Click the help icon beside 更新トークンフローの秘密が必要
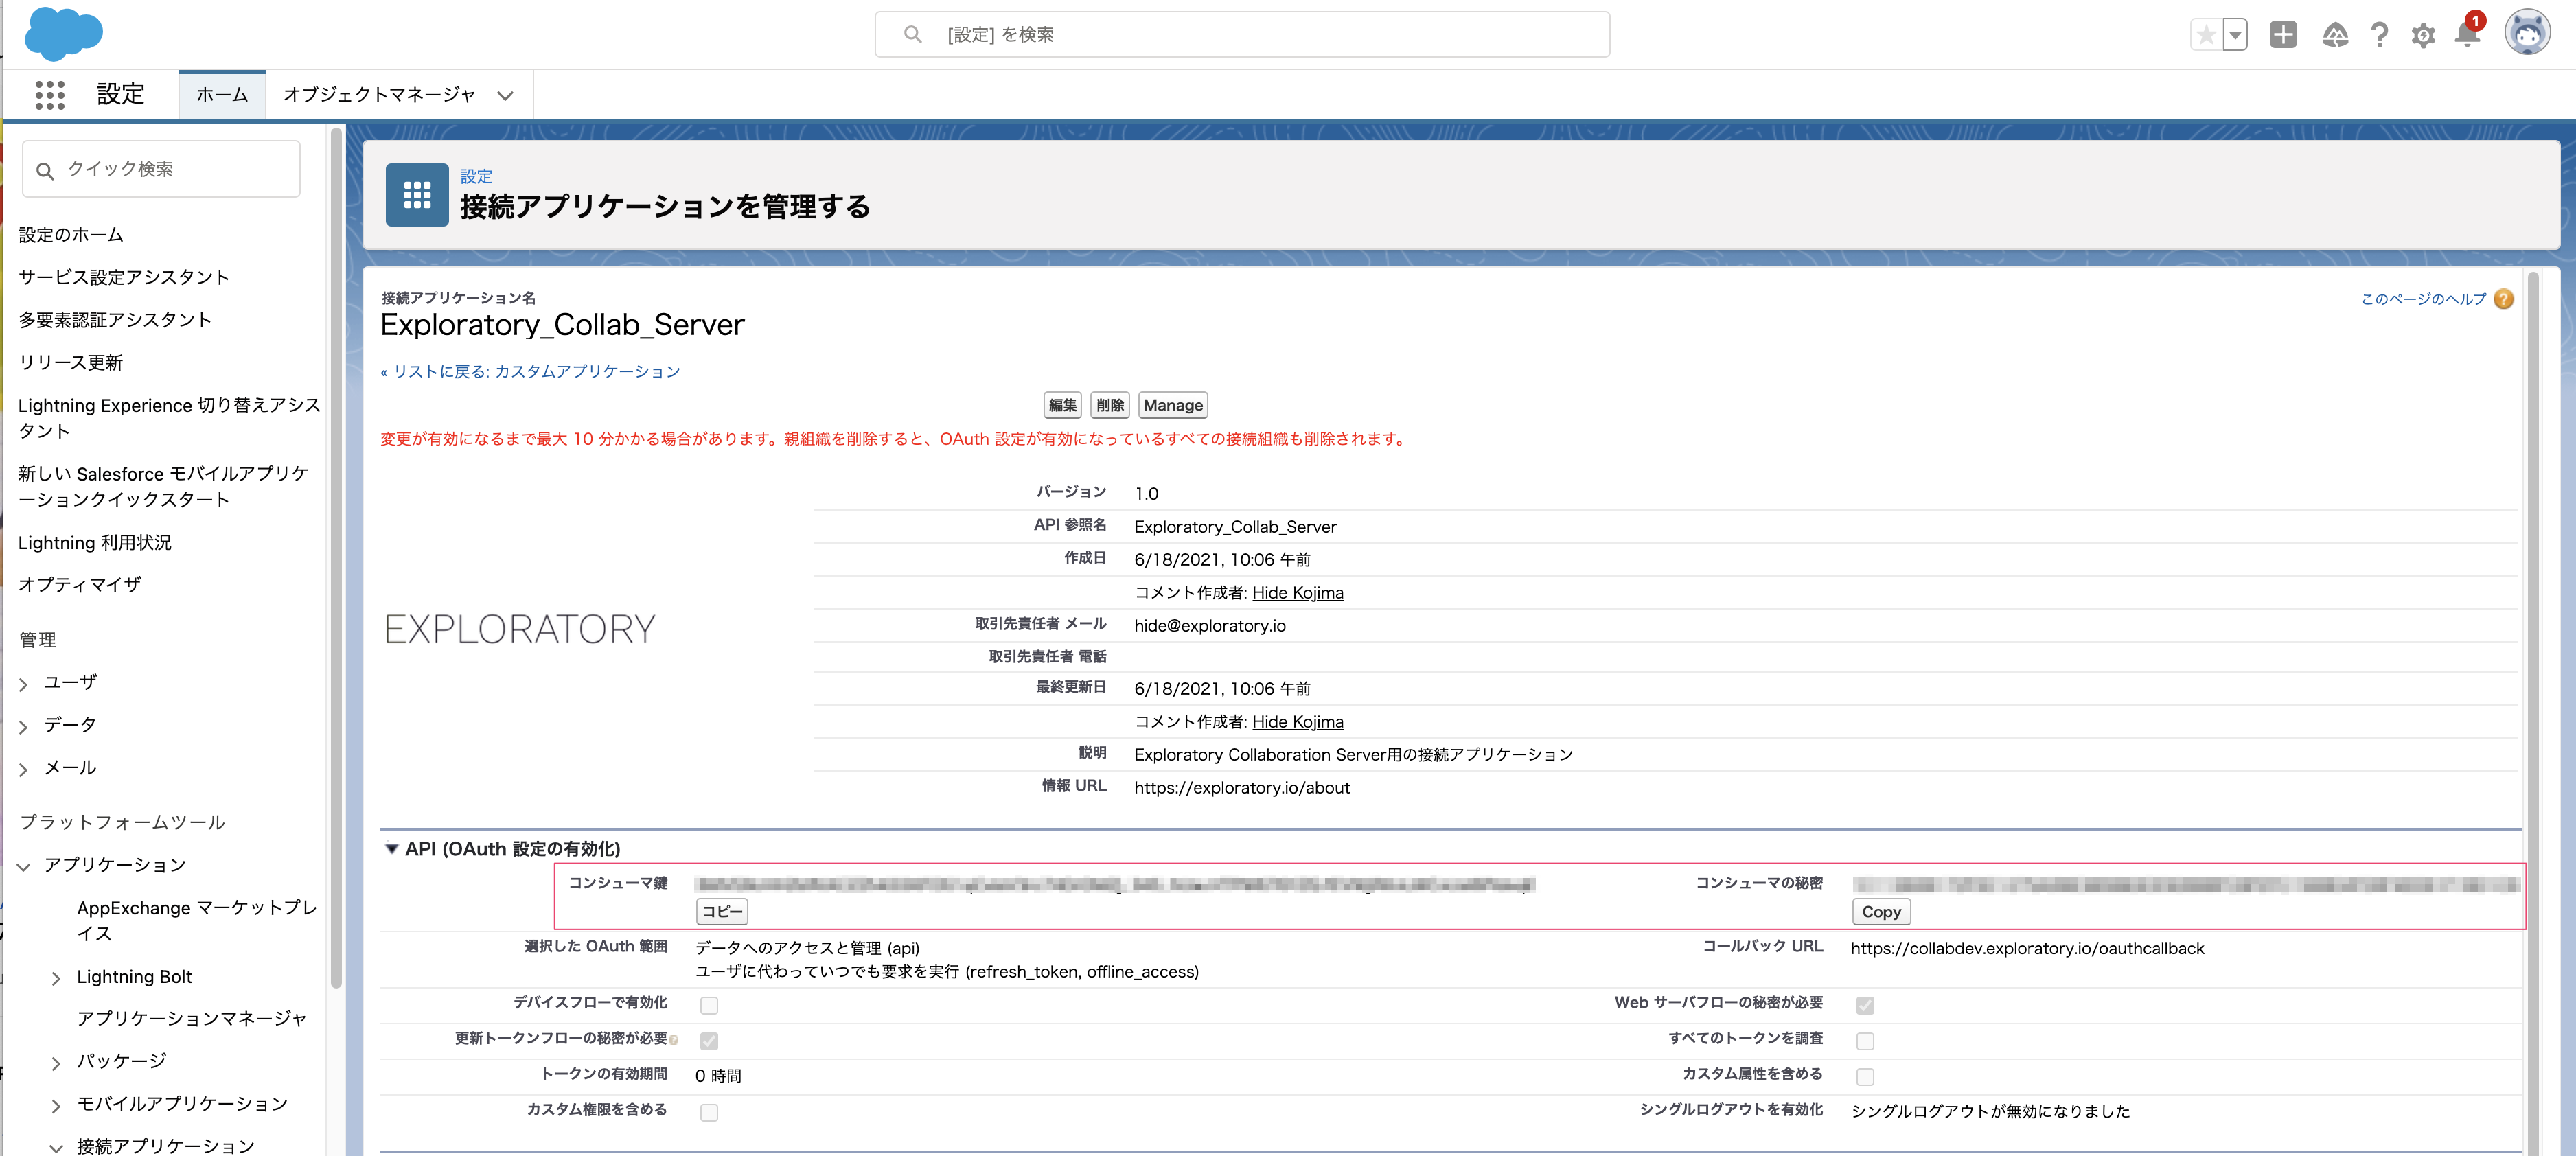This screenshot has height=1156, width=2576. point(674,1041)
